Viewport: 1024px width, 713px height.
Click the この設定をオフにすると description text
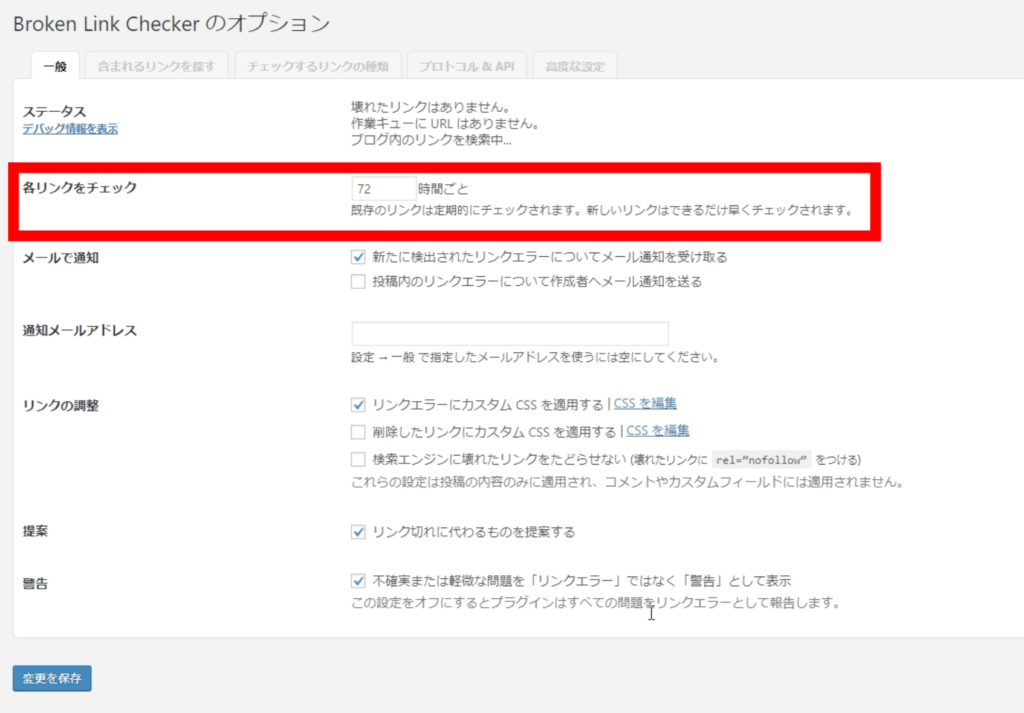[x=596, y=603]
